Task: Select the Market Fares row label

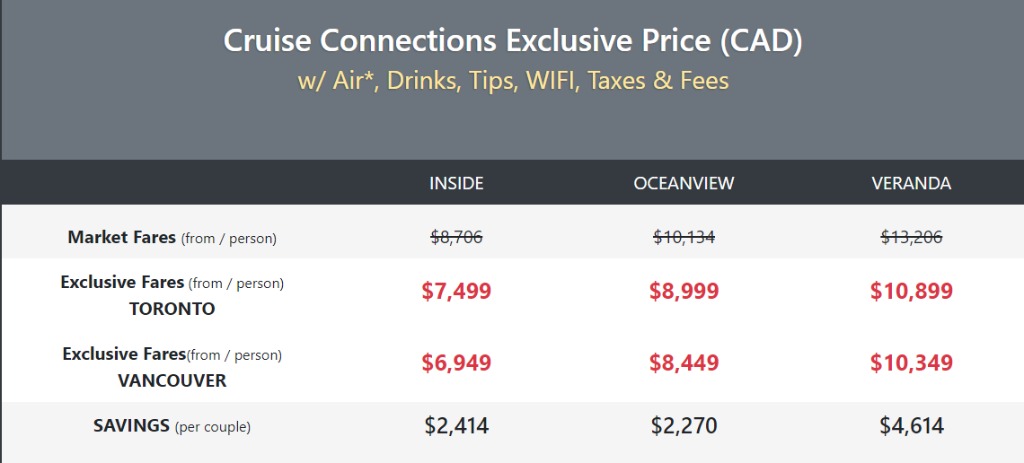Action: pyautogui.click(x=172, y=237)
